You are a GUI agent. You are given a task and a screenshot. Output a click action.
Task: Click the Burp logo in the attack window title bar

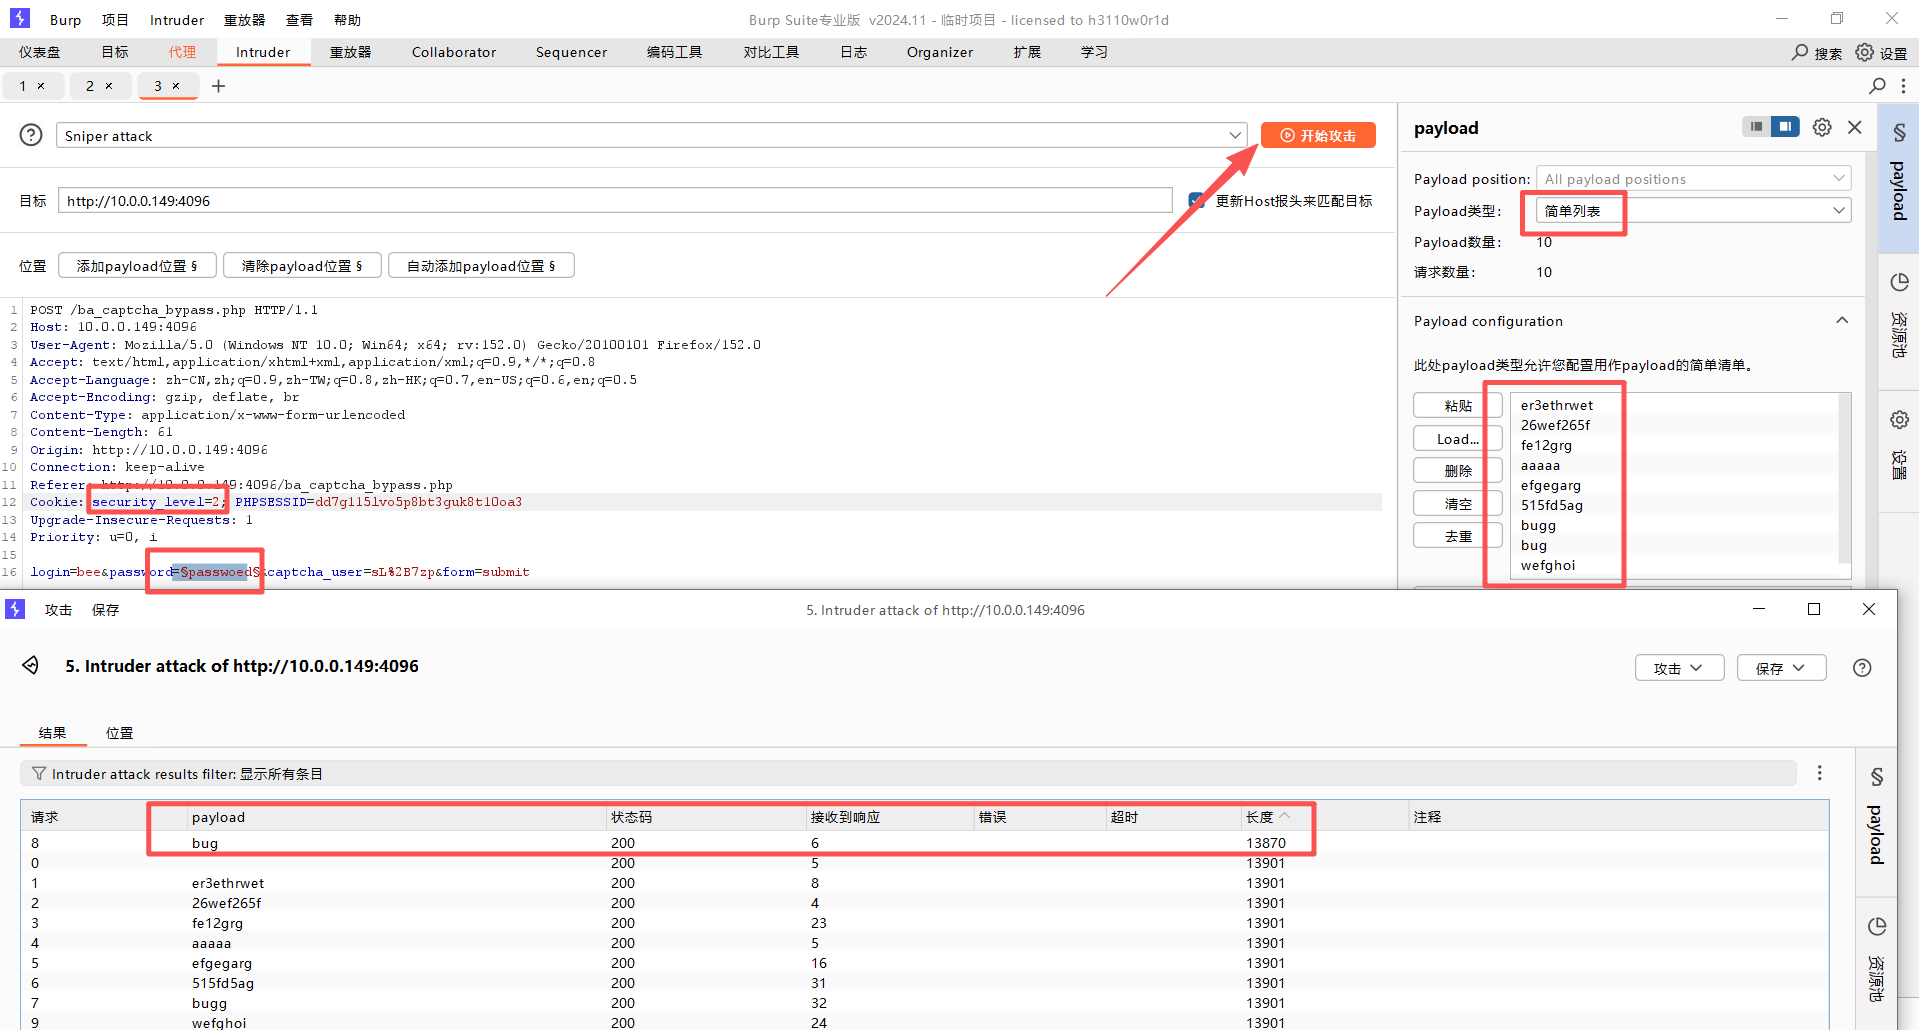[15, 609]
